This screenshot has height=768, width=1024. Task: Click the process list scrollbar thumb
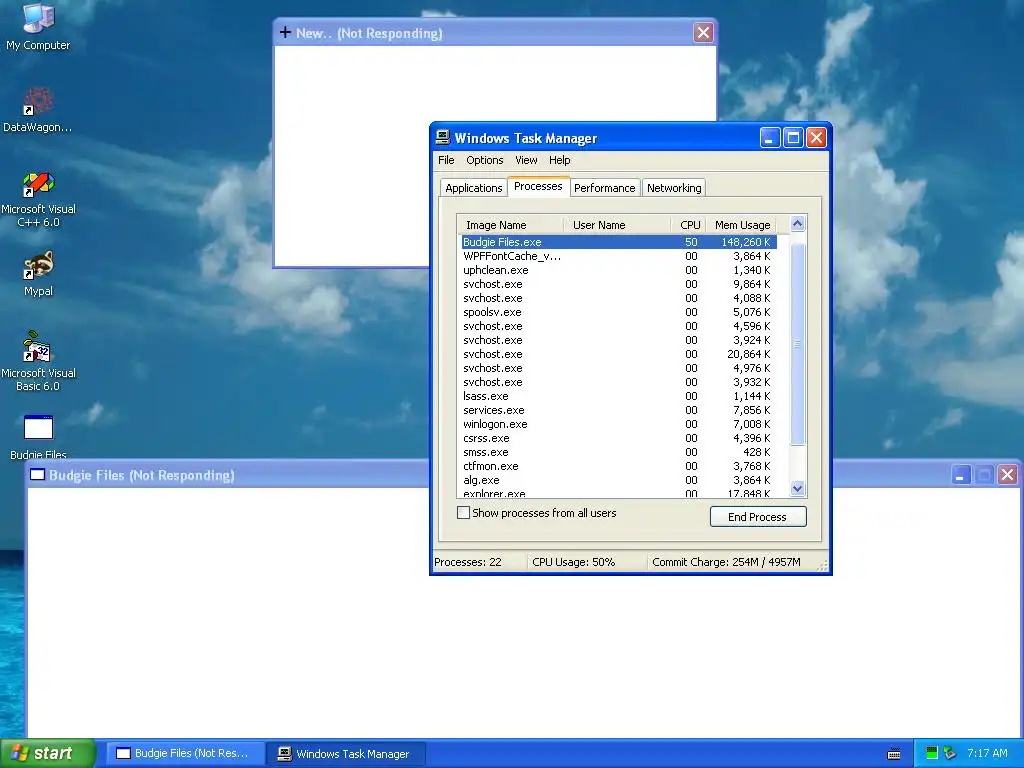[x=797, y=343]
